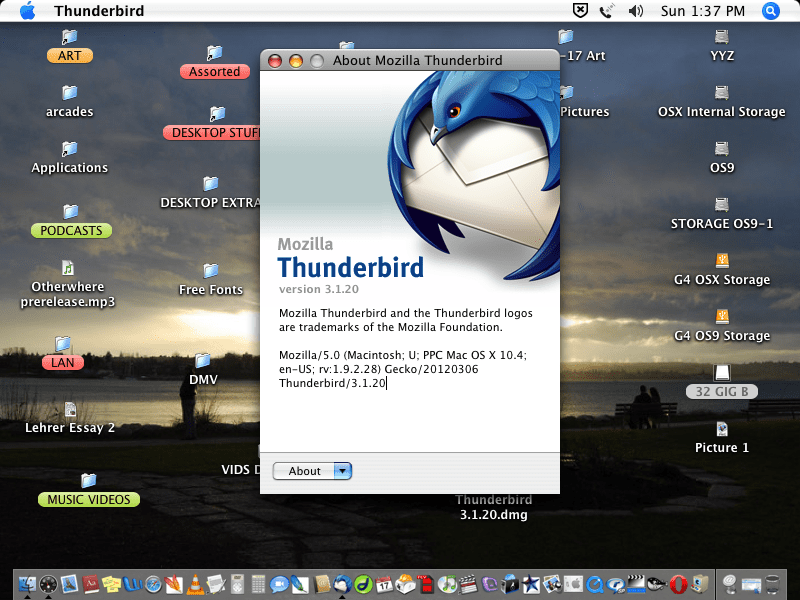The height and width of the screenshot is (600, 800).
Task: Open Calculator from the Dock
Action: click(258, 585)
